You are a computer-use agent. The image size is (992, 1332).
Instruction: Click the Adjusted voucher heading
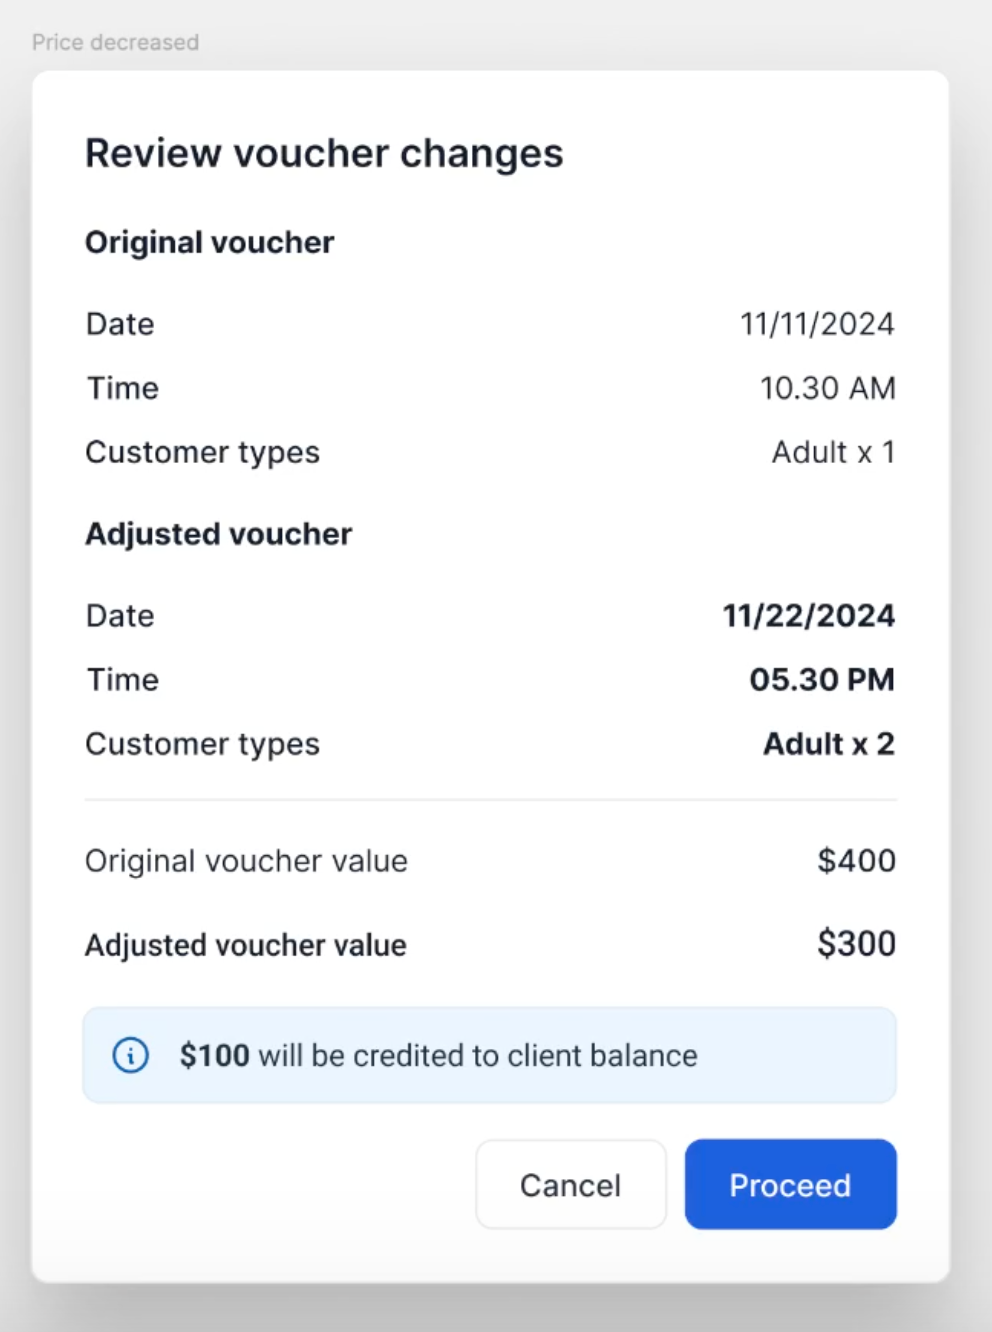218,534
